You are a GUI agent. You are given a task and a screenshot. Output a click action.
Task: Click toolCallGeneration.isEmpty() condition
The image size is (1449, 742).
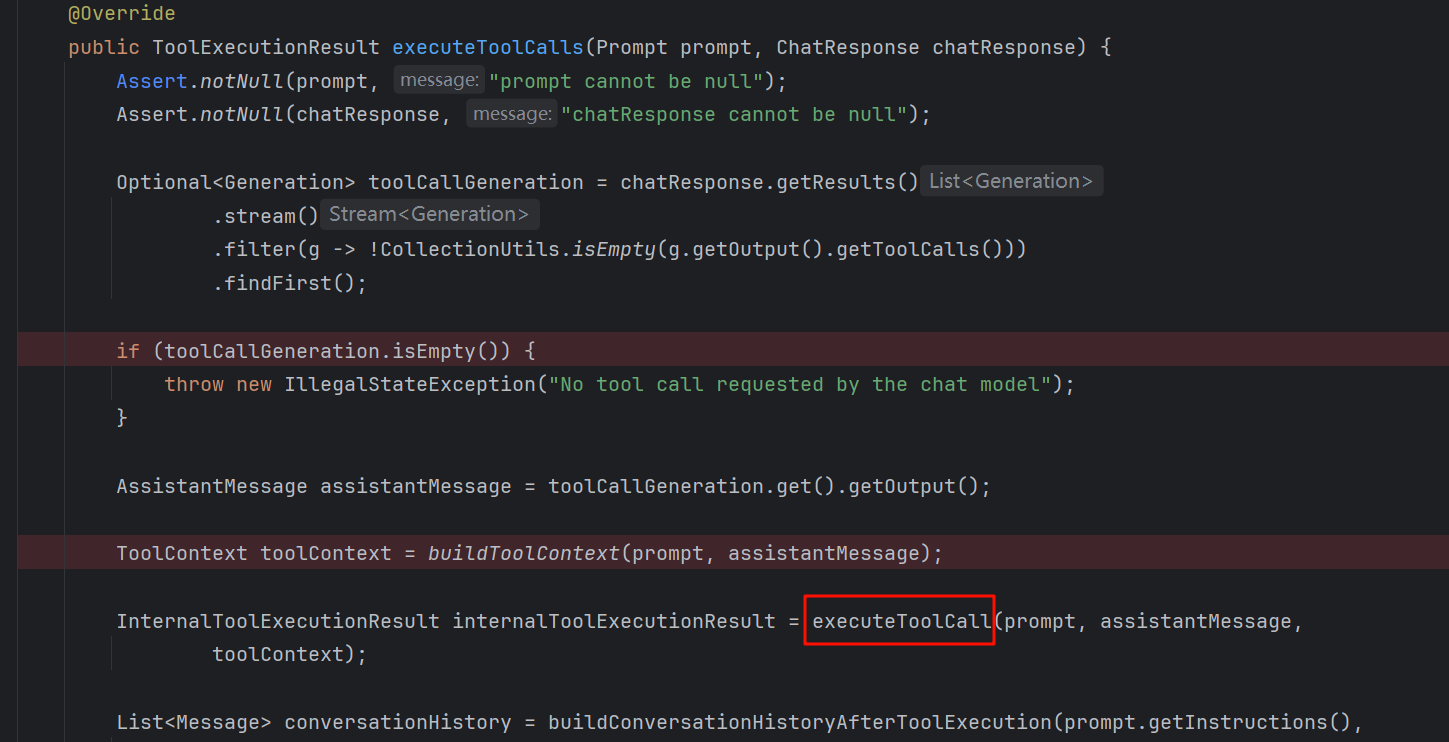click(x=336, y=350)
